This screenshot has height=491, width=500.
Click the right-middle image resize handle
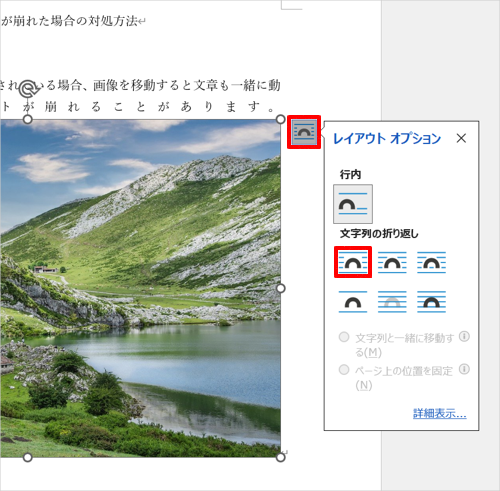(x=281, y=288)
